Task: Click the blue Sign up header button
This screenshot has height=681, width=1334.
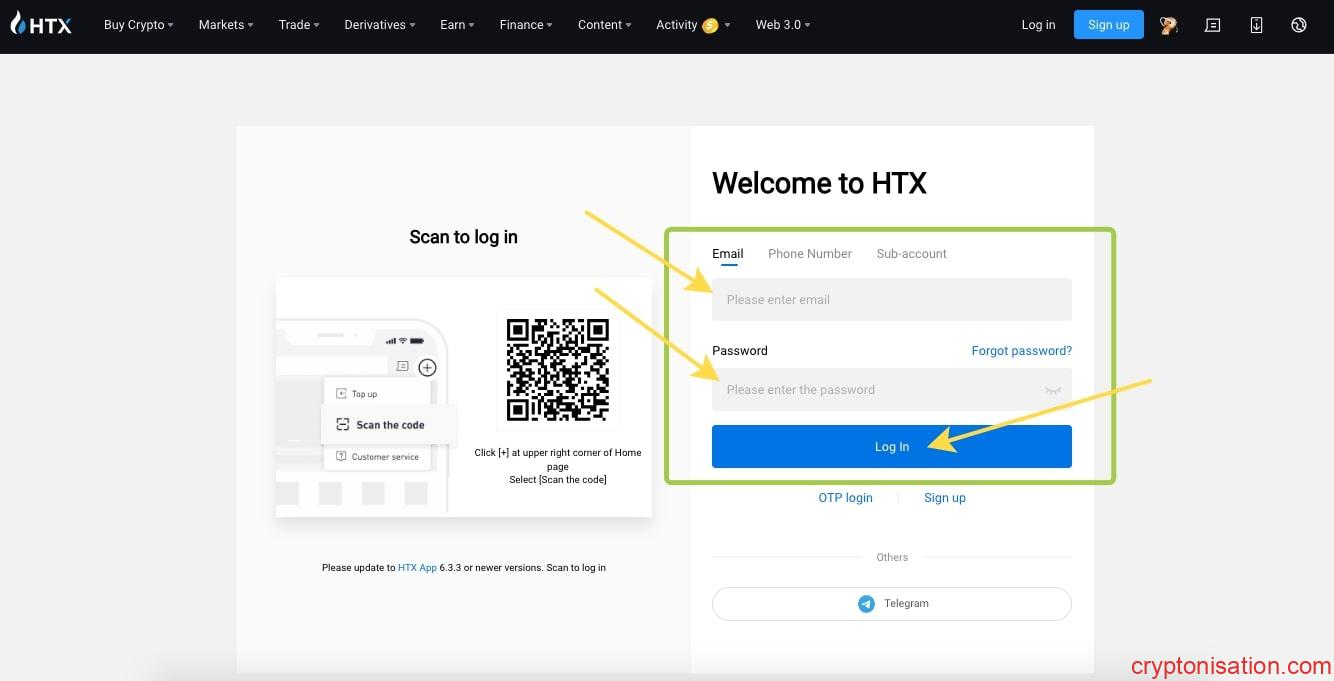Action: pyautogui.click(x=1108, y=25)
